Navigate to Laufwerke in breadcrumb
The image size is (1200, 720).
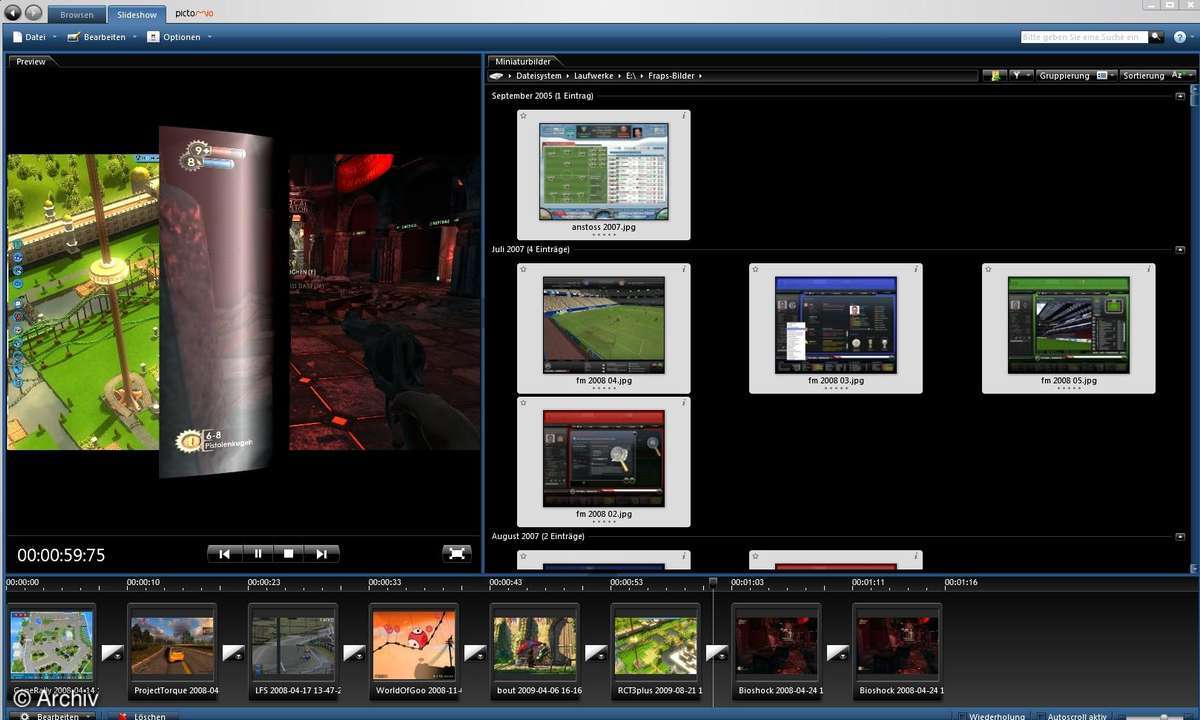[x=594, y=76]
